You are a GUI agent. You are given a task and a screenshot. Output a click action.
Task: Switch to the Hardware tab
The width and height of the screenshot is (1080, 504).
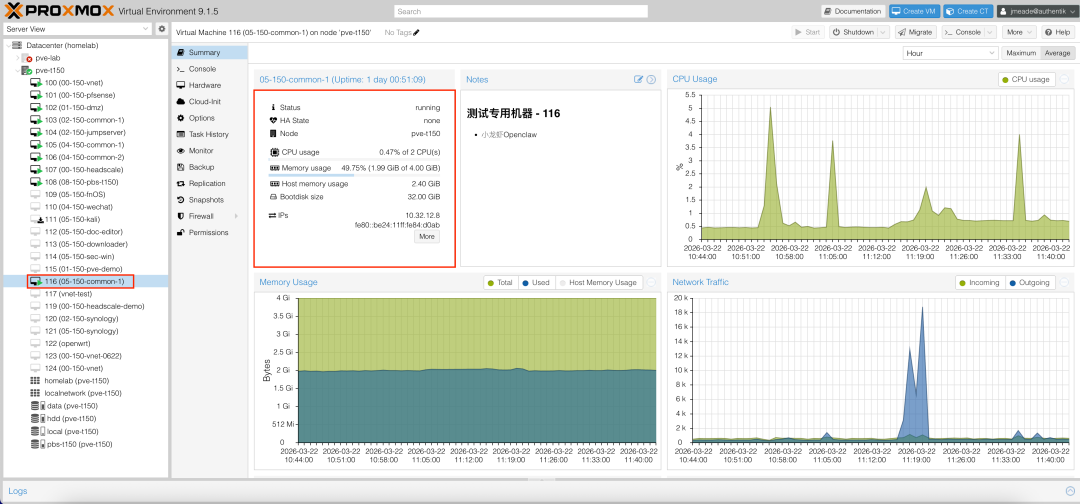point(204,85)
